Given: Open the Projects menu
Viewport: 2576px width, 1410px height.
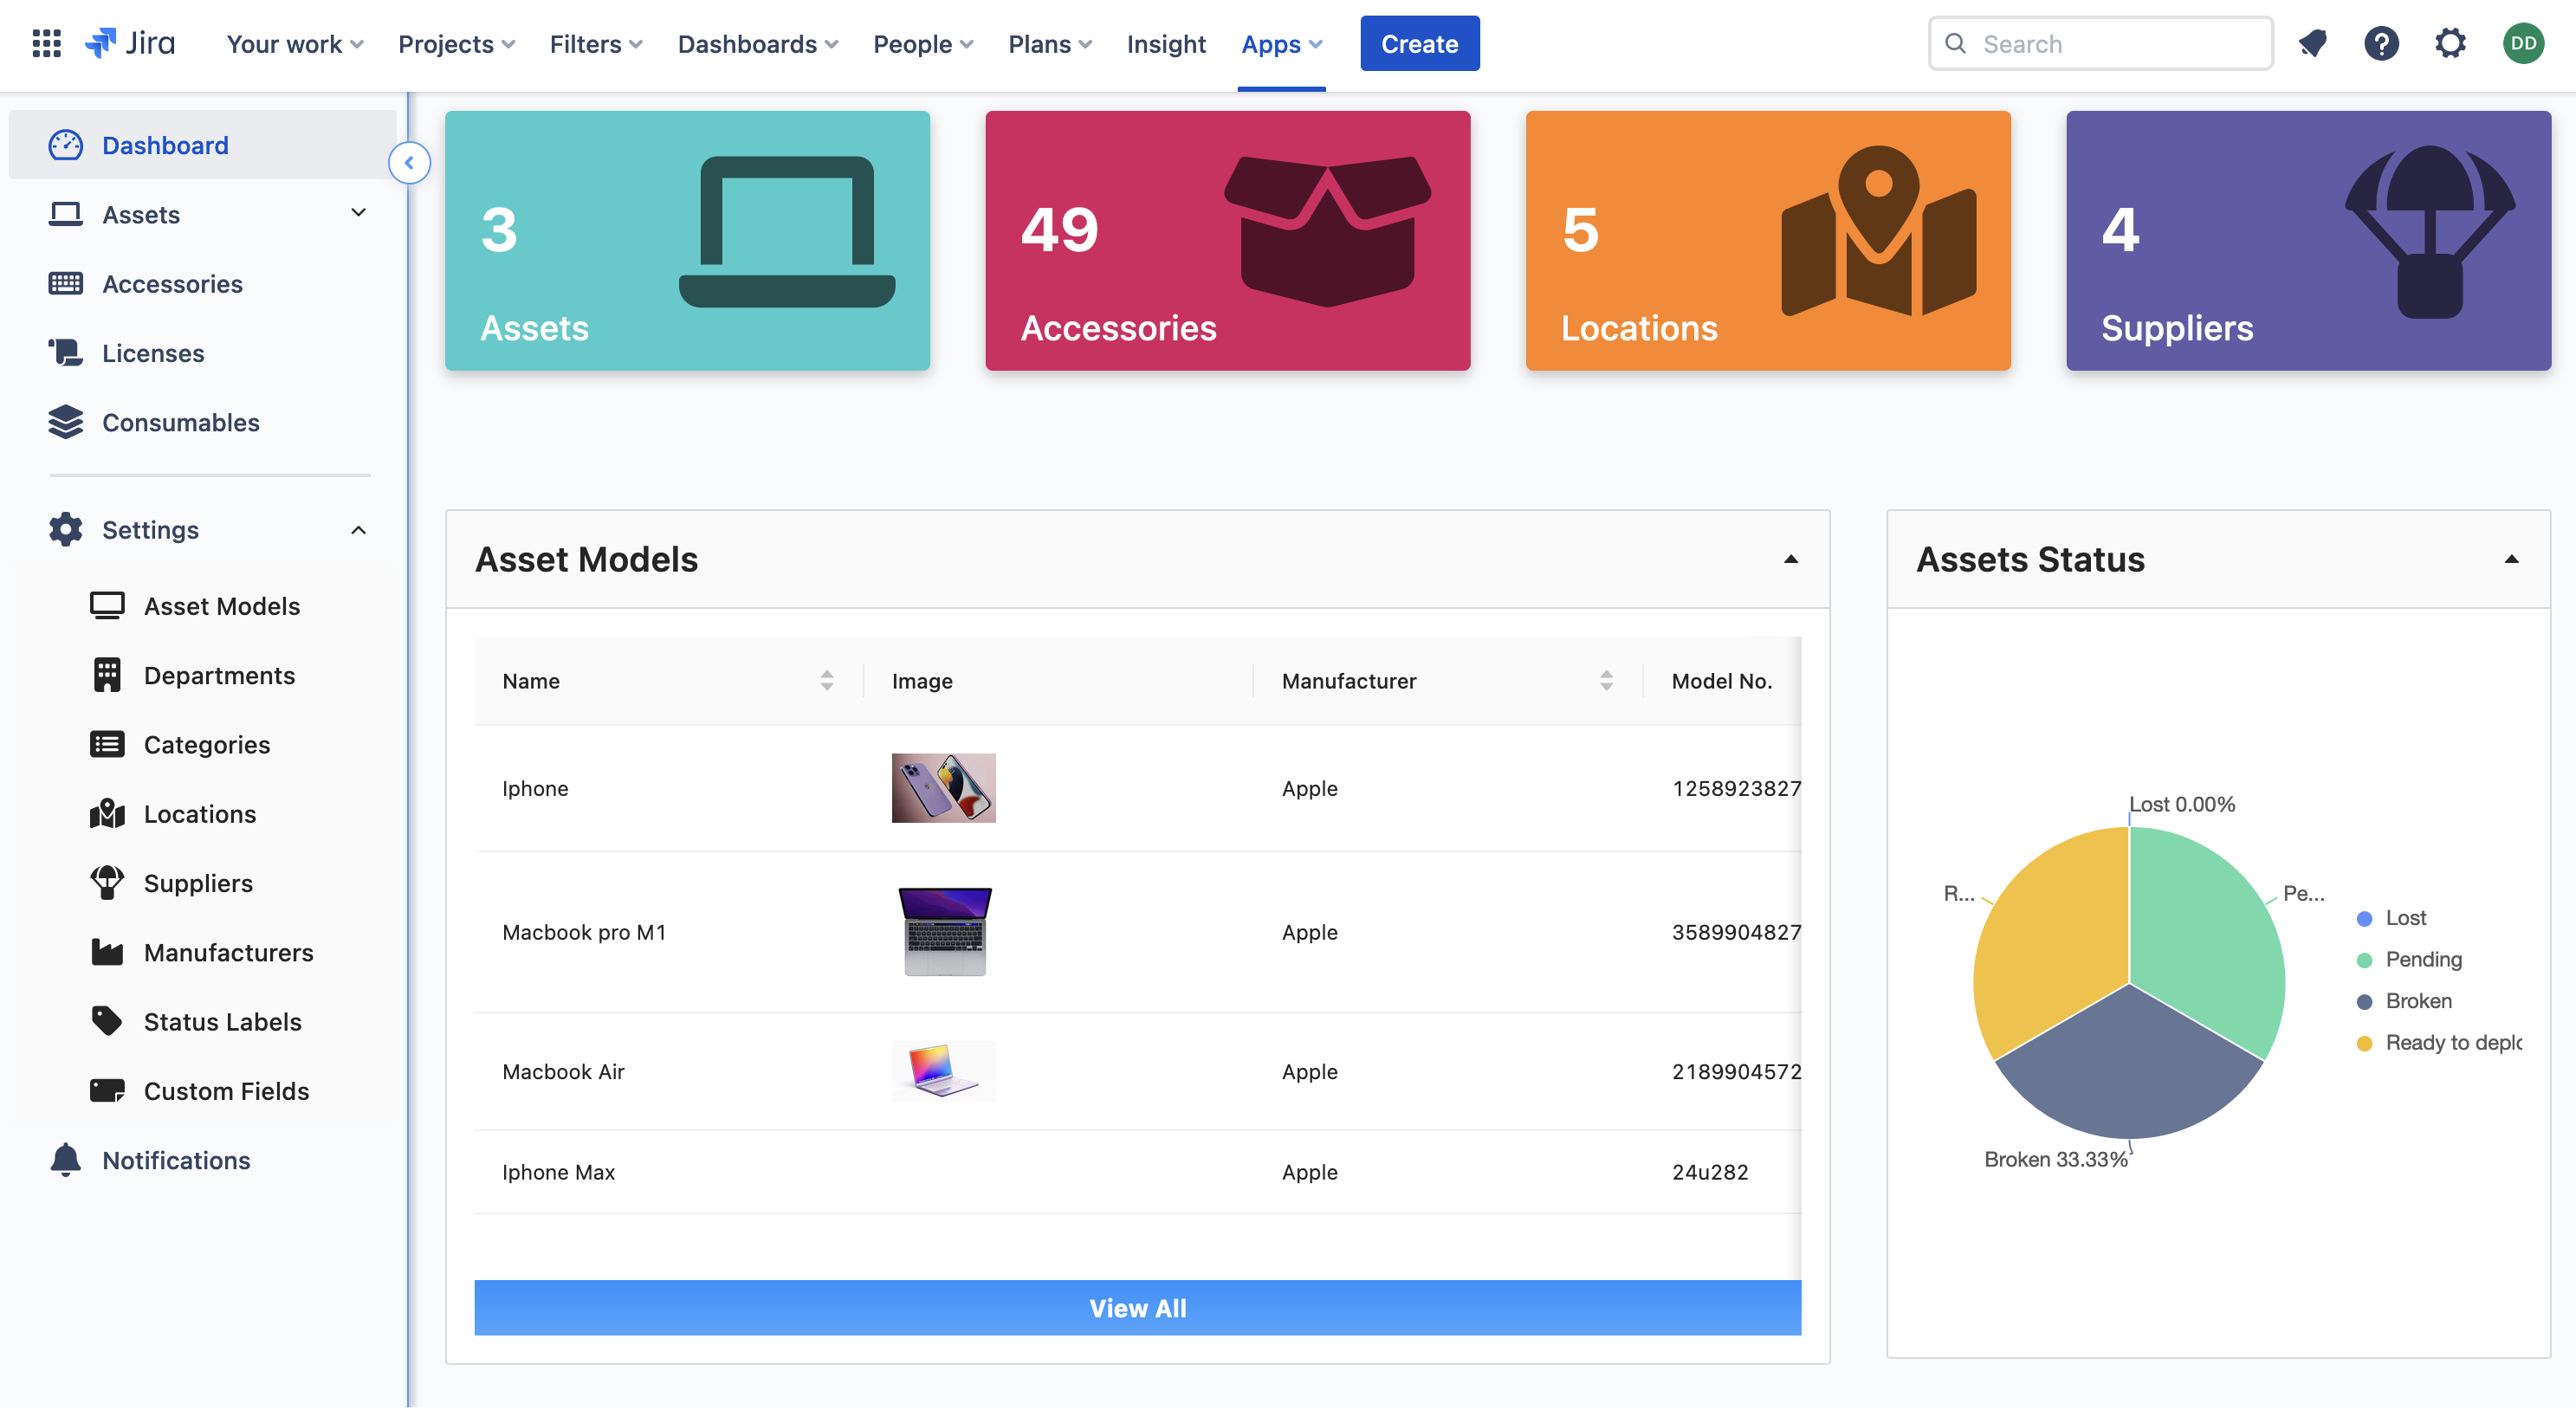Looking at the screenshot, I should click(x=456, y=44).
